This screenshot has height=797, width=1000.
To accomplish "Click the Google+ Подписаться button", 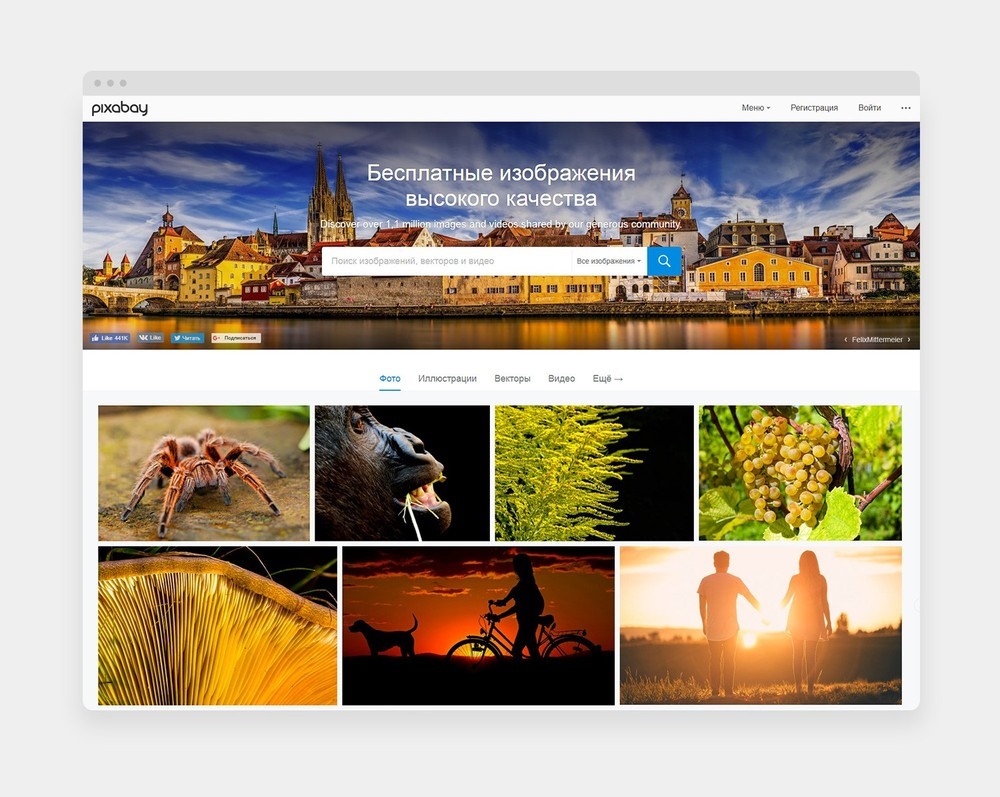I will 236,338.
